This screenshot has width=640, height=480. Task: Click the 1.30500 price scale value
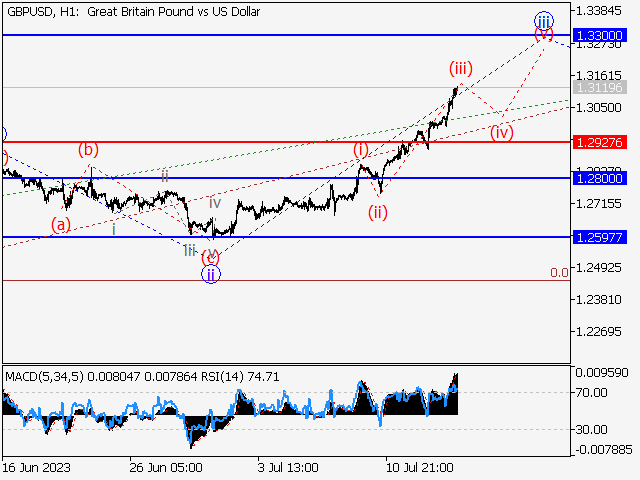point(598,108)
